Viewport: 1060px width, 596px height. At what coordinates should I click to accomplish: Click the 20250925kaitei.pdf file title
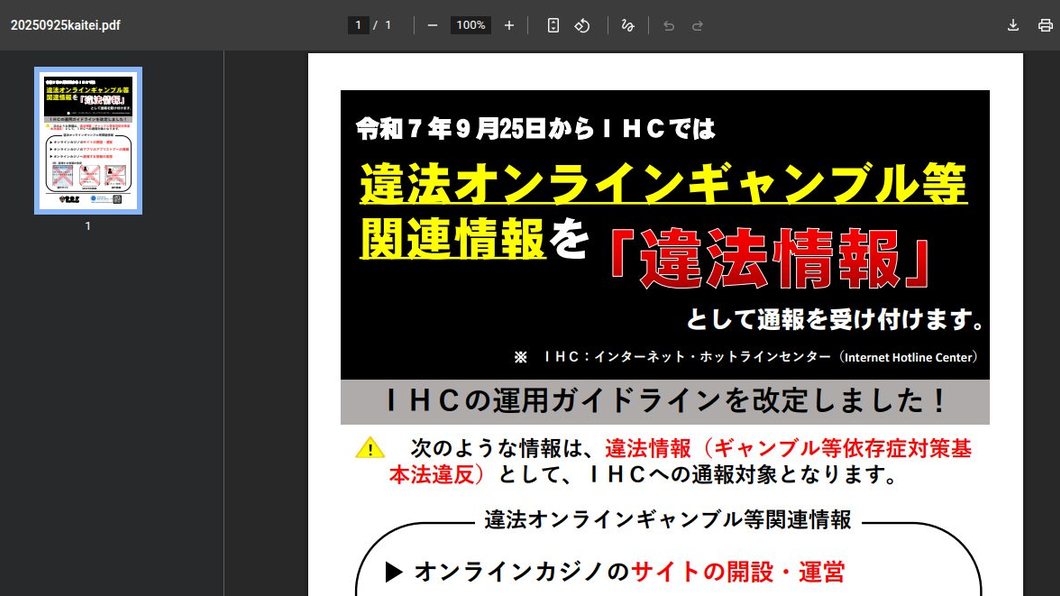[66, 26]
